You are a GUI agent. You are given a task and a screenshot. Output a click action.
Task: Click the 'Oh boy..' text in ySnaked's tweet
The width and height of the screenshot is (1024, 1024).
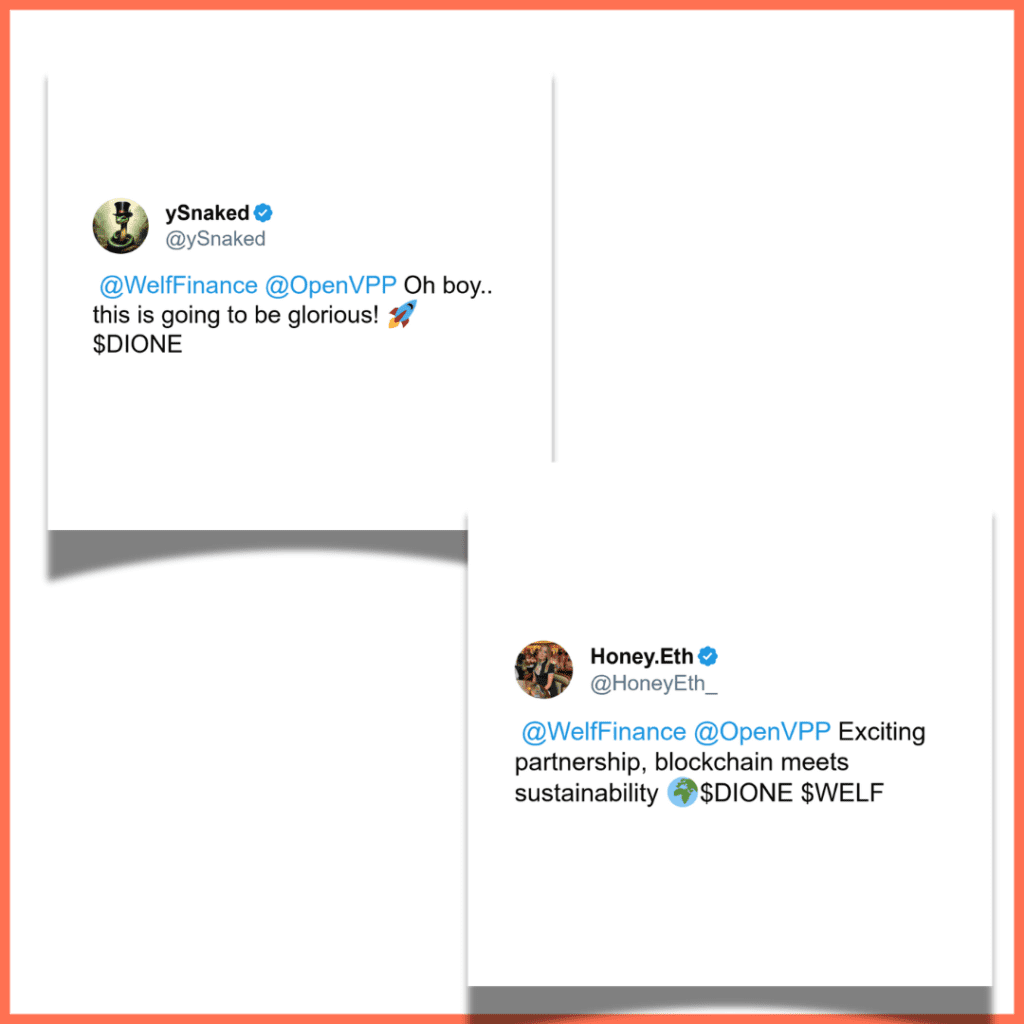[448, 285]
